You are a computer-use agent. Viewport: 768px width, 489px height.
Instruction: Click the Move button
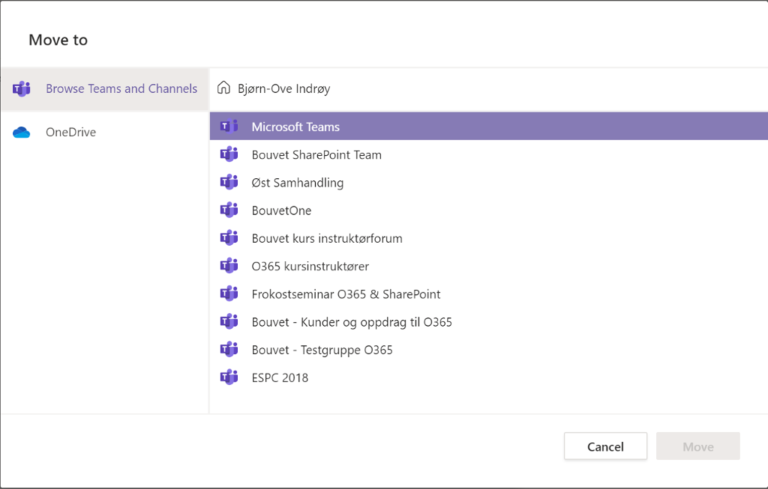[x=698, y=446]
